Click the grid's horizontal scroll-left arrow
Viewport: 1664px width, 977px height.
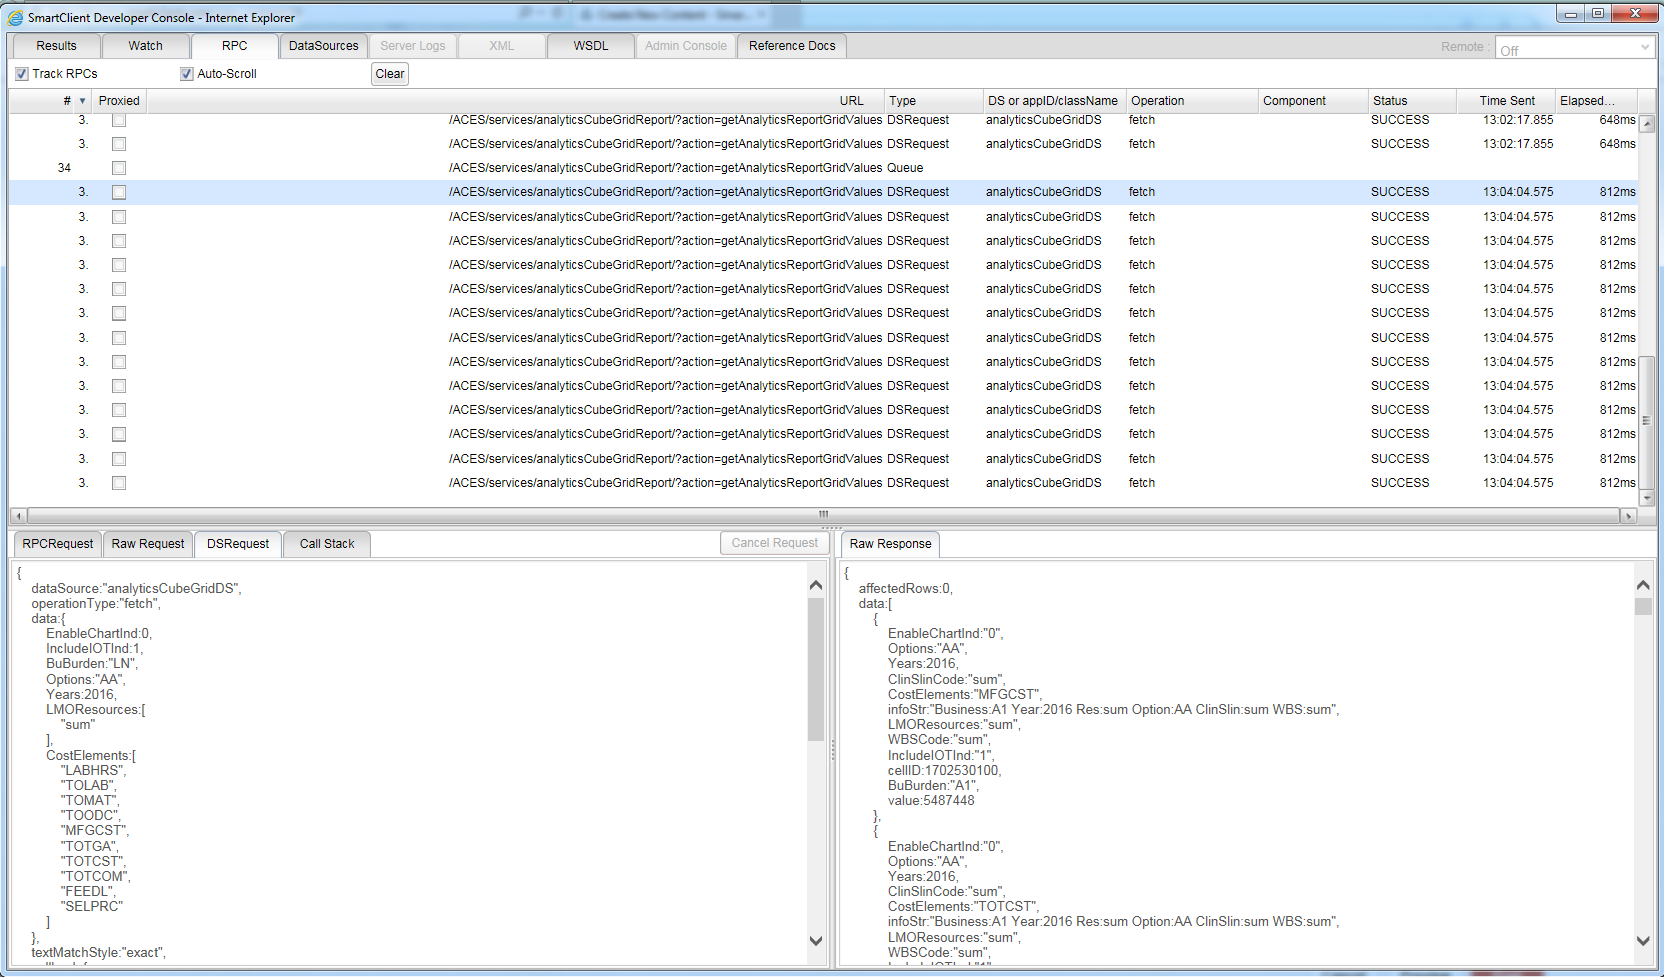(18, 516)
